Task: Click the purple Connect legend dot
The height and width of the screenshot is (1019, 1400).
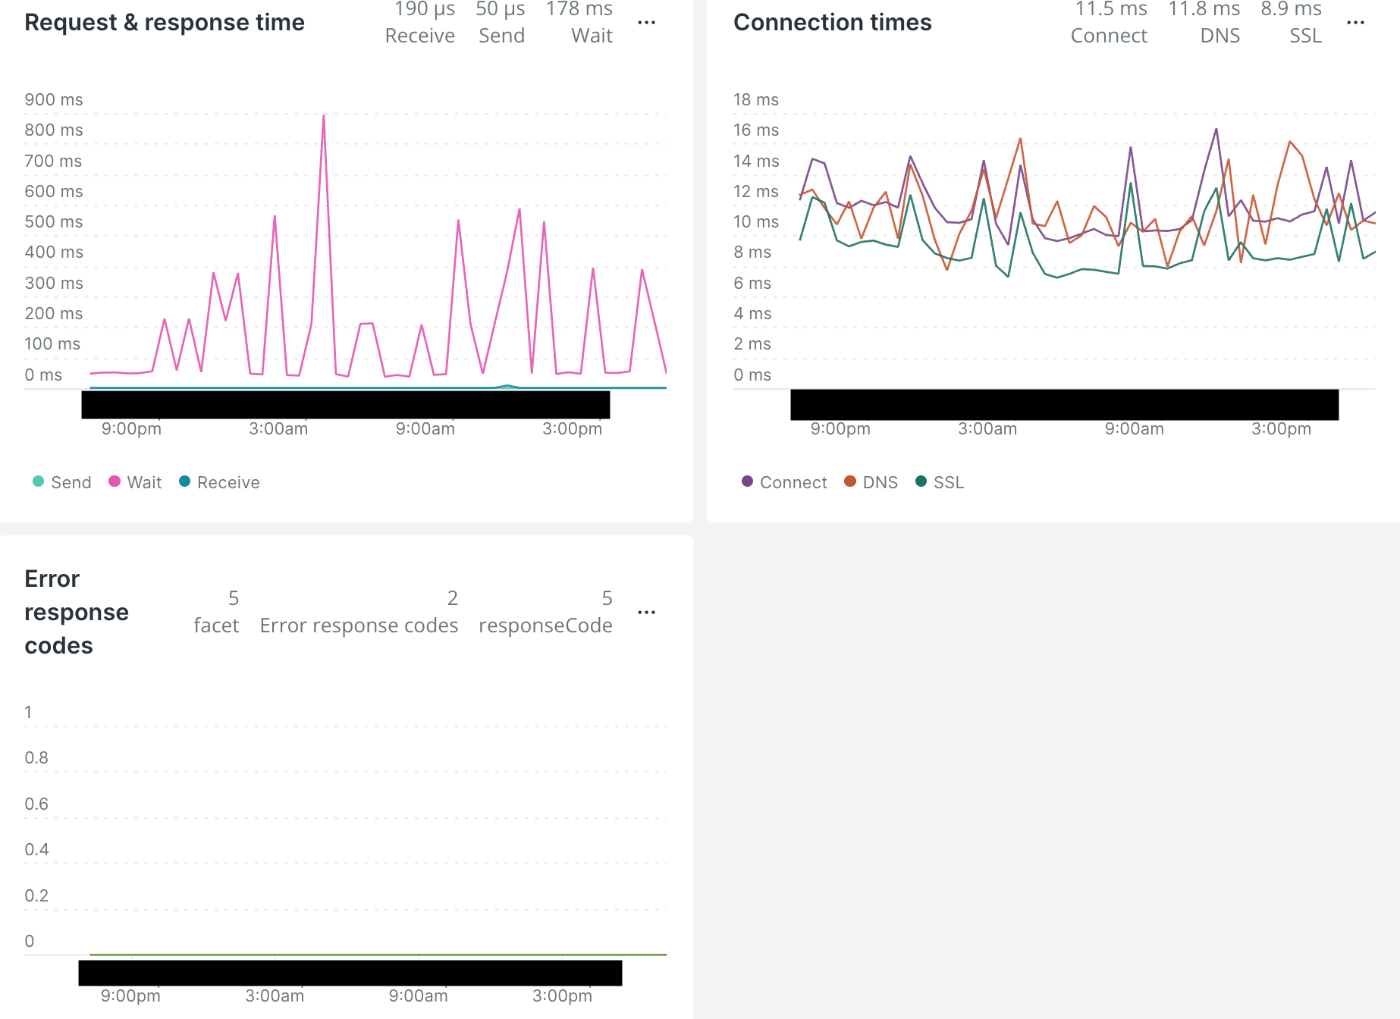Action: [x=747, y=482]
